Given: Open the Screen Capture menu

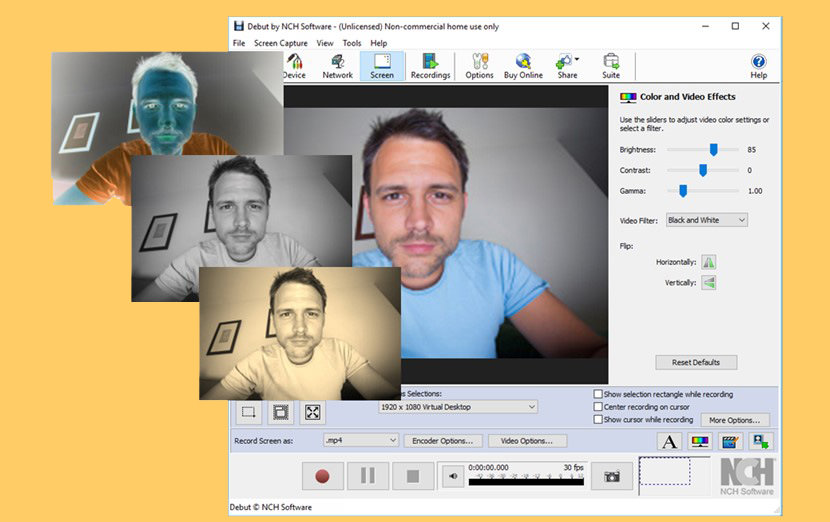Looking at the screenshot, I should [281, 43].
